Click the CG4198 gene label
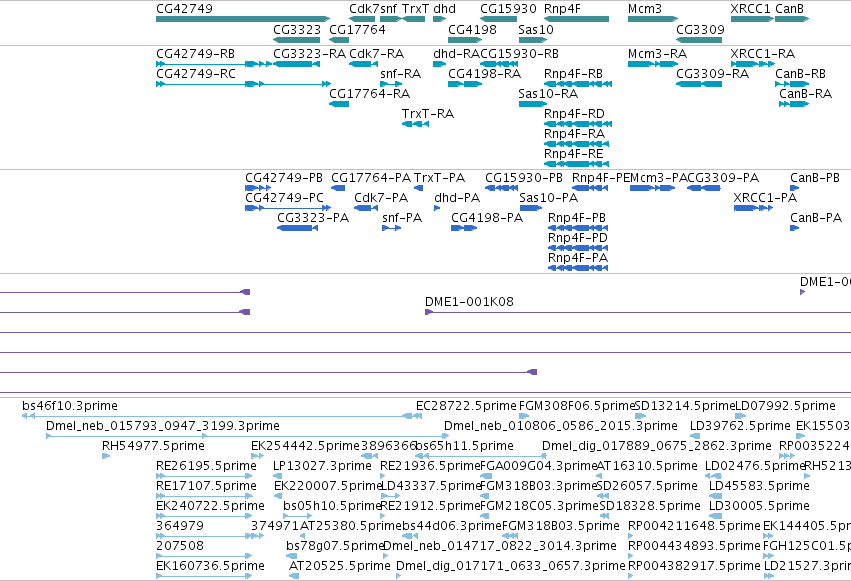The width and height of the screenshot is (851, 581). [x=472, y=30]
